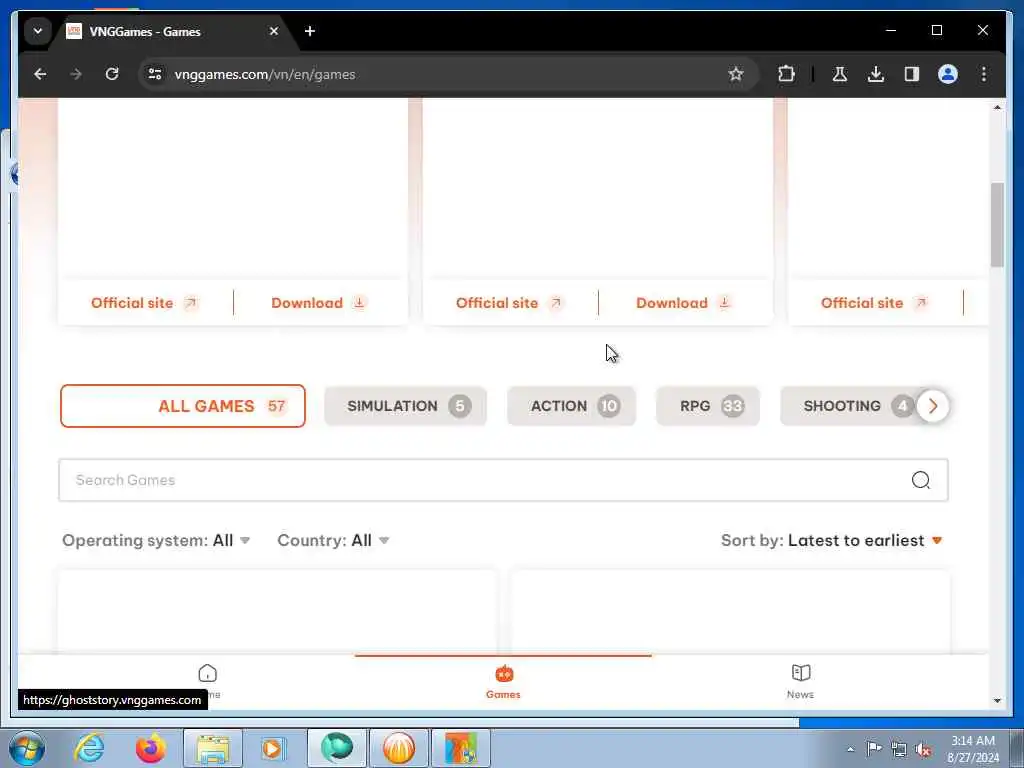1024x768 pixels.
Task: Click the address bar URL
Action: tap(264, 74)
